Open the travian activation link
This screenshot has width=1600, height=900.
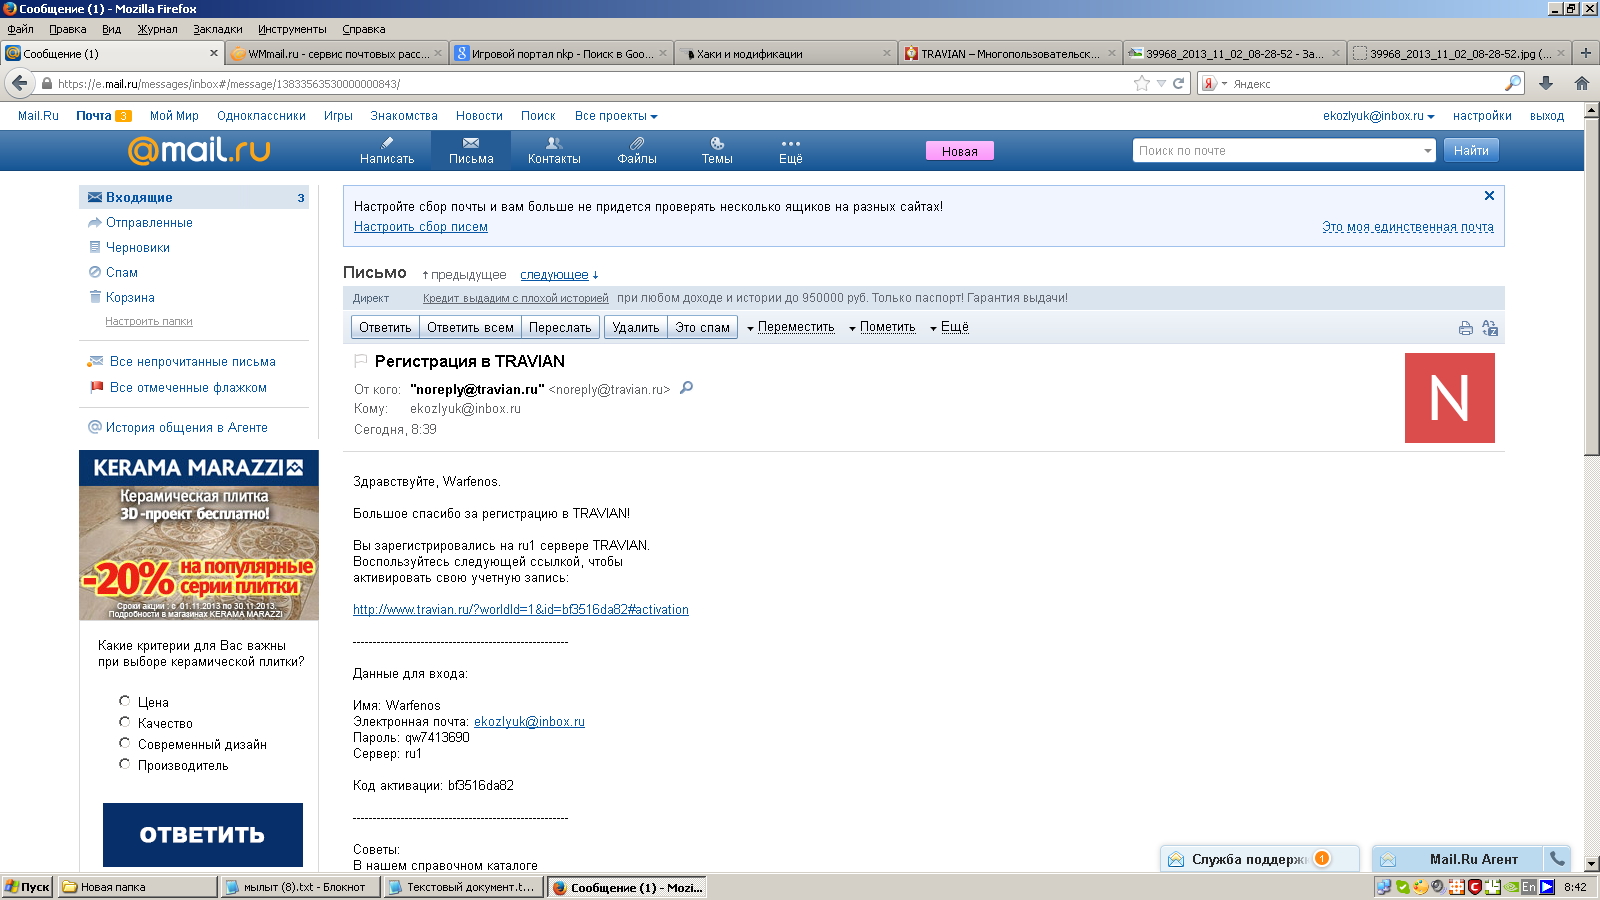tap(520, 609)
